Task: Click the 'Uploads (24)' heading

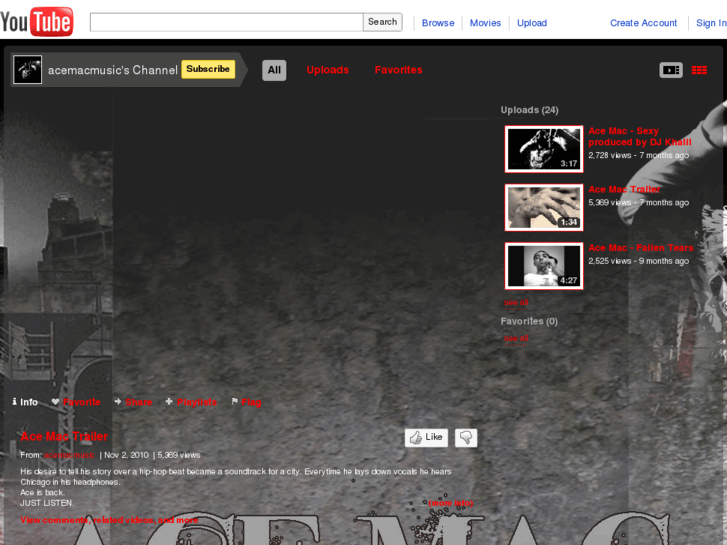Action: click(529, 110)
